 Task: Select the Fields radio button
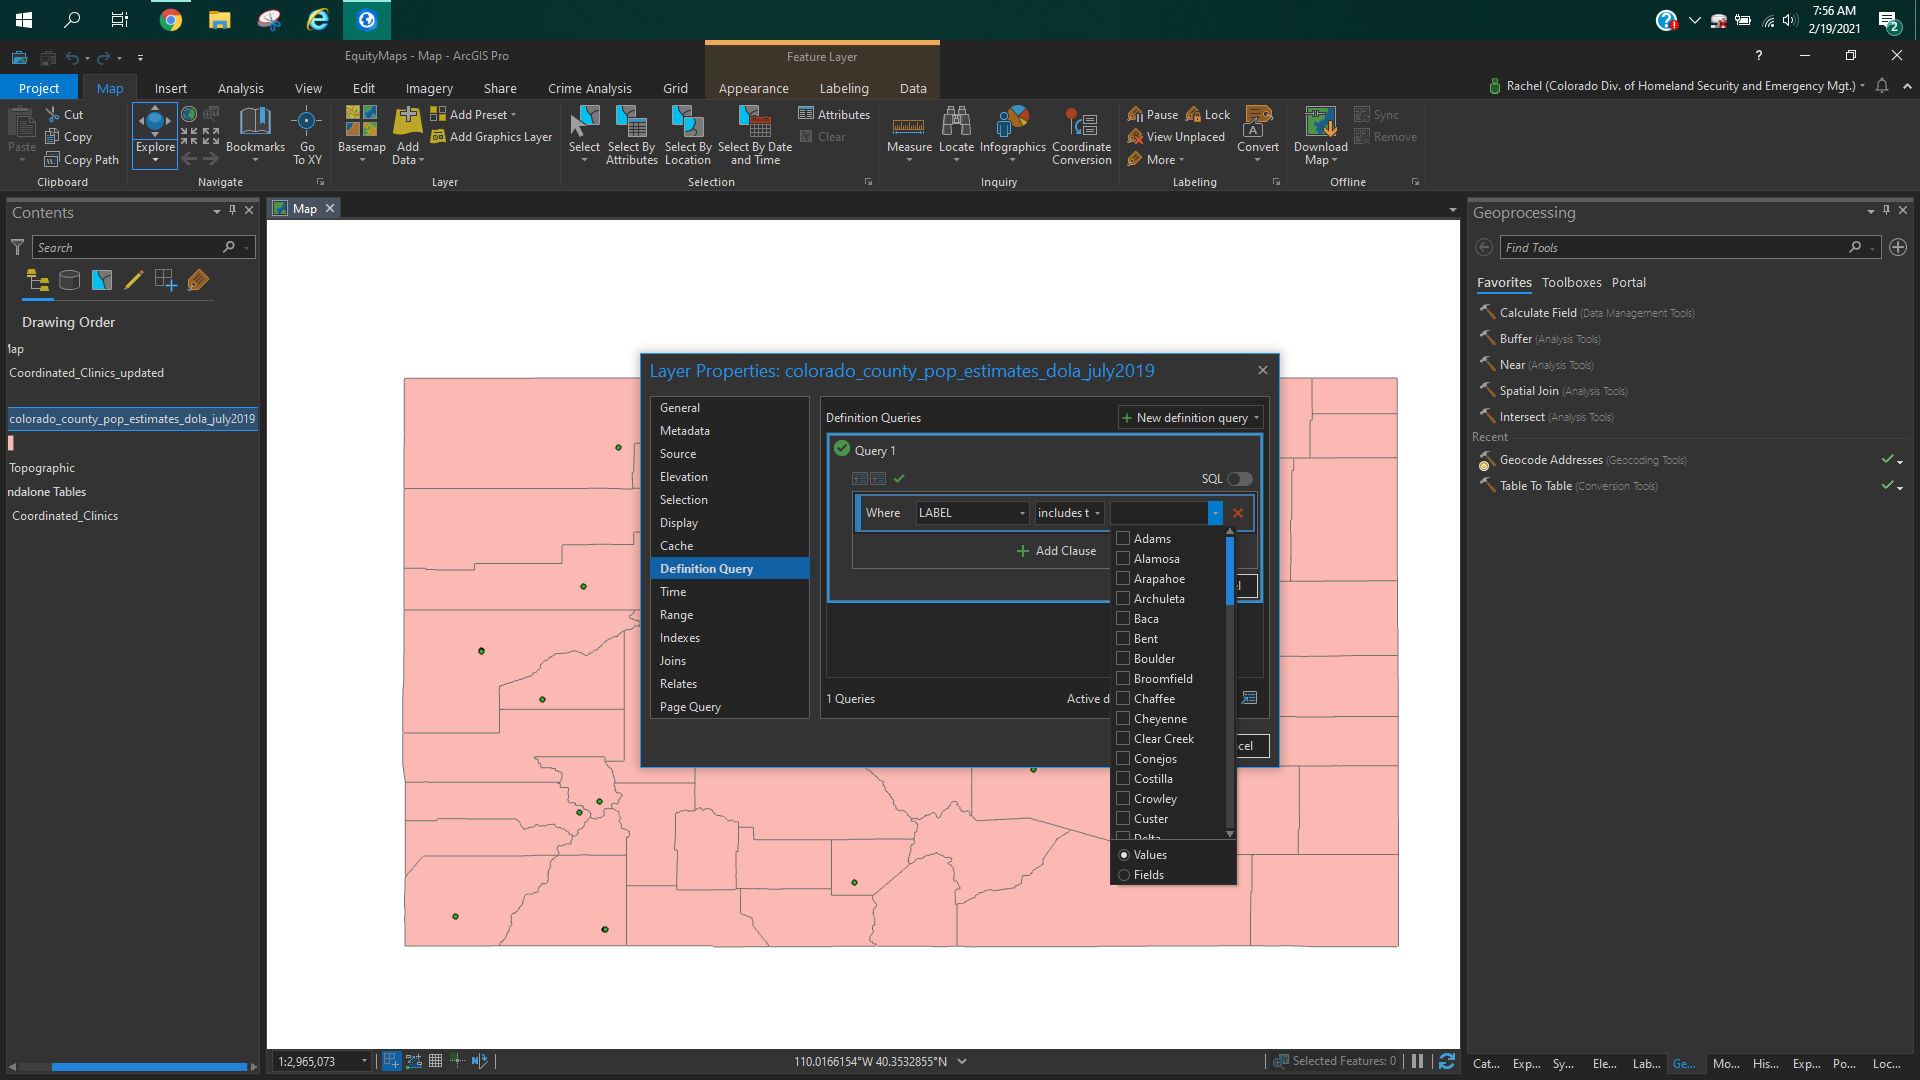[x=1124, y=875]
